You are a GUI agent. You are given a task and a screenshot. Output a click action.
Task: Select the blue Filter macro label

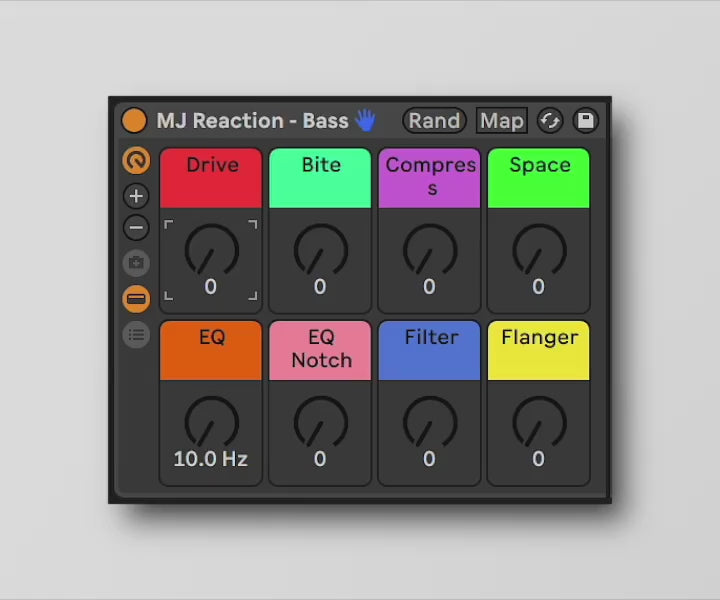coord(429,351)
